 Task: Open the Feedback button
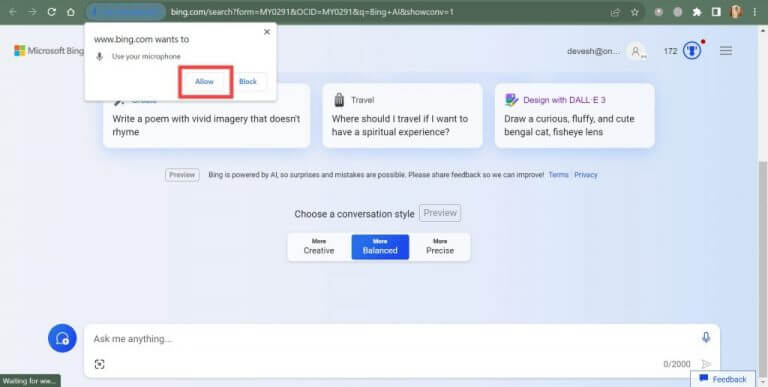(x=723, y=379)
